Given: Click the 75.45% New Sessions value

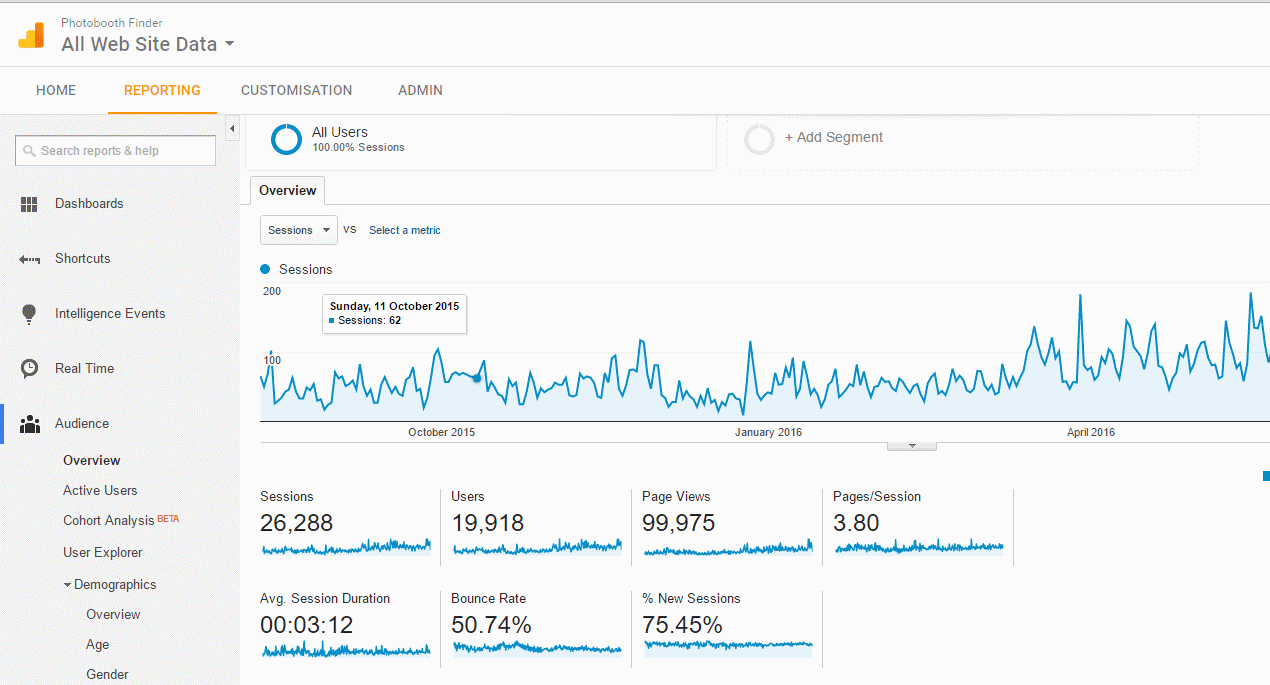Looking at the screenshot, I should 683,625.
